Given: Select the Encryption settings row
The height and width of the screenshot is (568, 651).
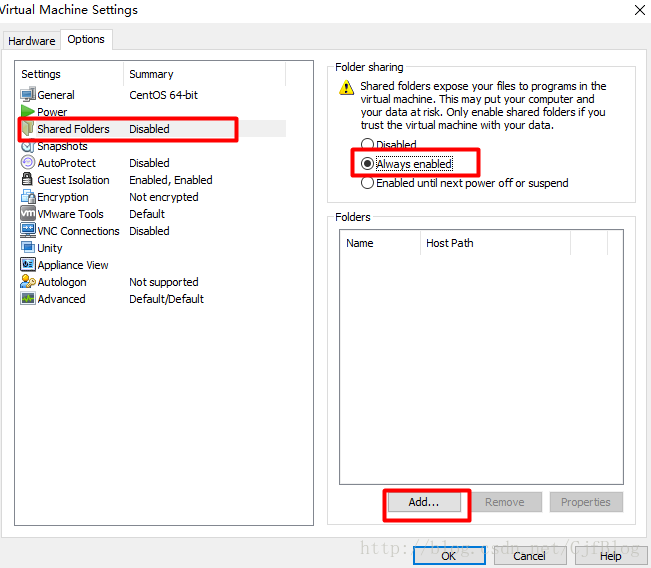Looking at the screenshot, I should 153,197.
